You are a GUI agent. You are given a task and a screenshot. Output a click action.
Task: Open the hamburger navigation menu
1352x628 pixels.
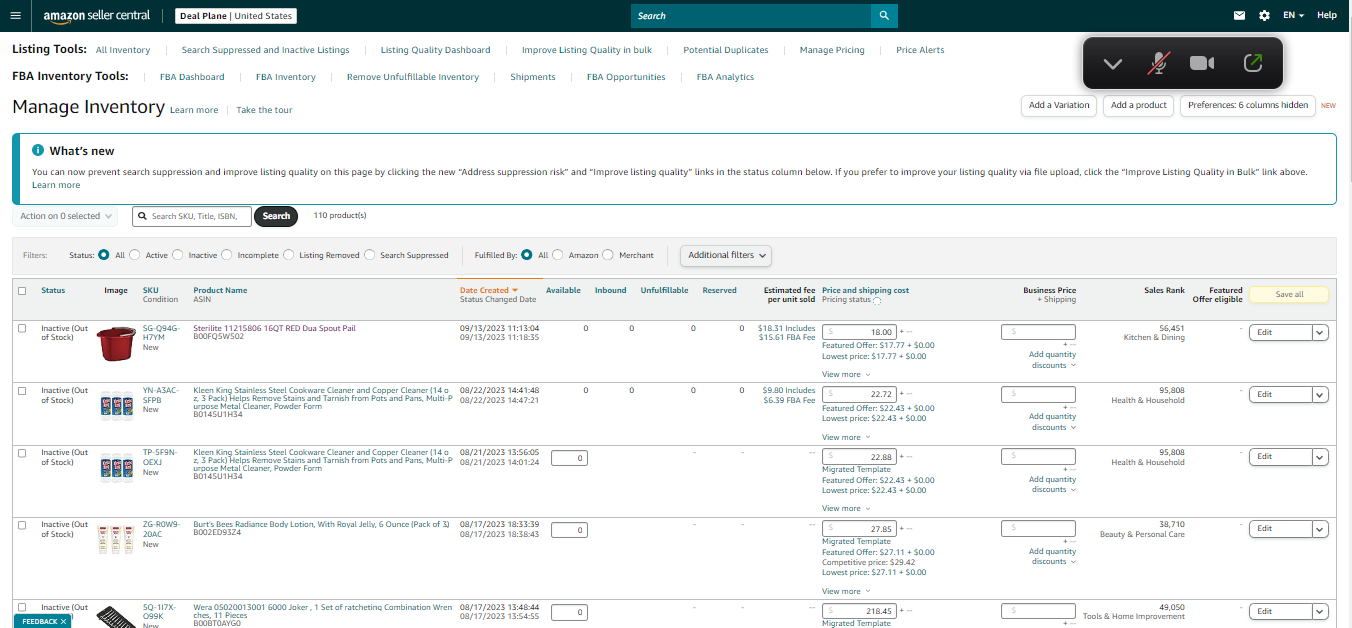(x=15, y=16)
